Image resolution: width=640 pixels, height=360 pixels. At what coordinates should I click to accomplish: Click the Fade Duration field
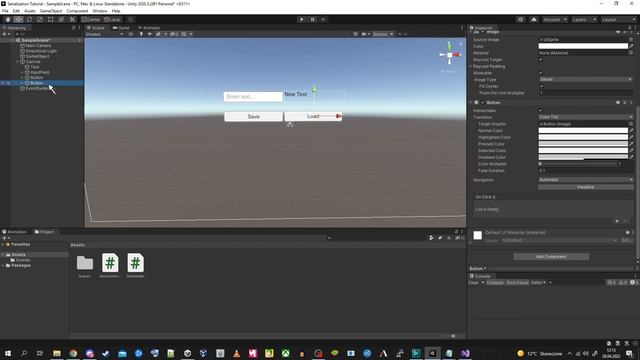(586, 171)
